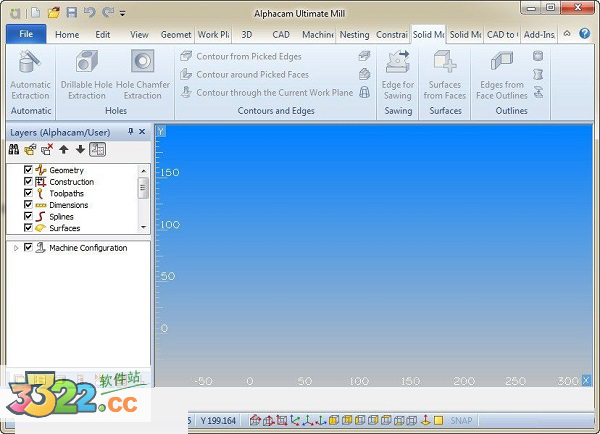
Task: Open the Work Planes ribbon tab
Action: (x=214, y=34)
